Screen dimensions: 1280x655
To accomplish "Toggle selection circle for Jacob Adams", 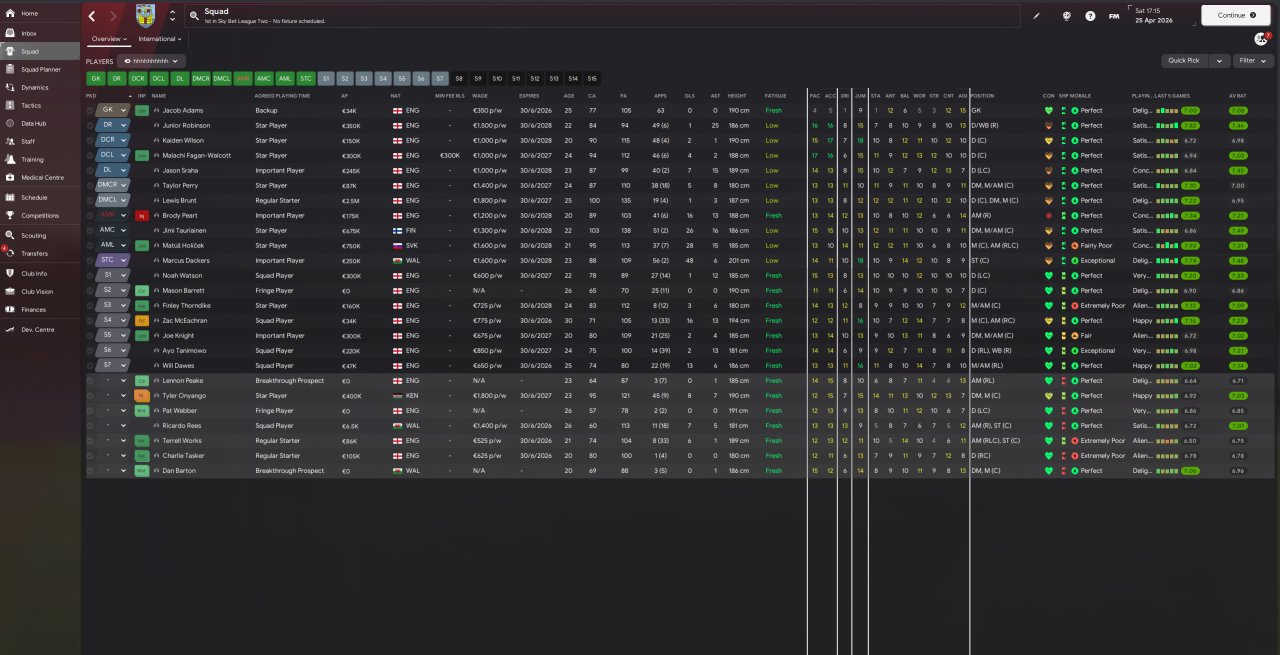I will tap(90, 110).
